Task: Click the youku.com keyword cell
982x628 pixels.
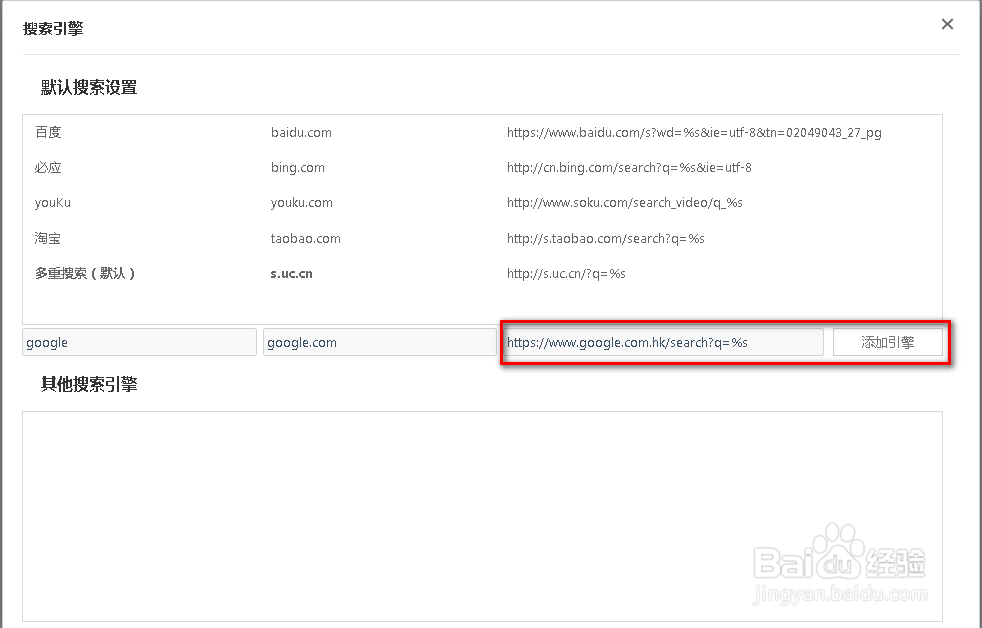Action: 302,203
